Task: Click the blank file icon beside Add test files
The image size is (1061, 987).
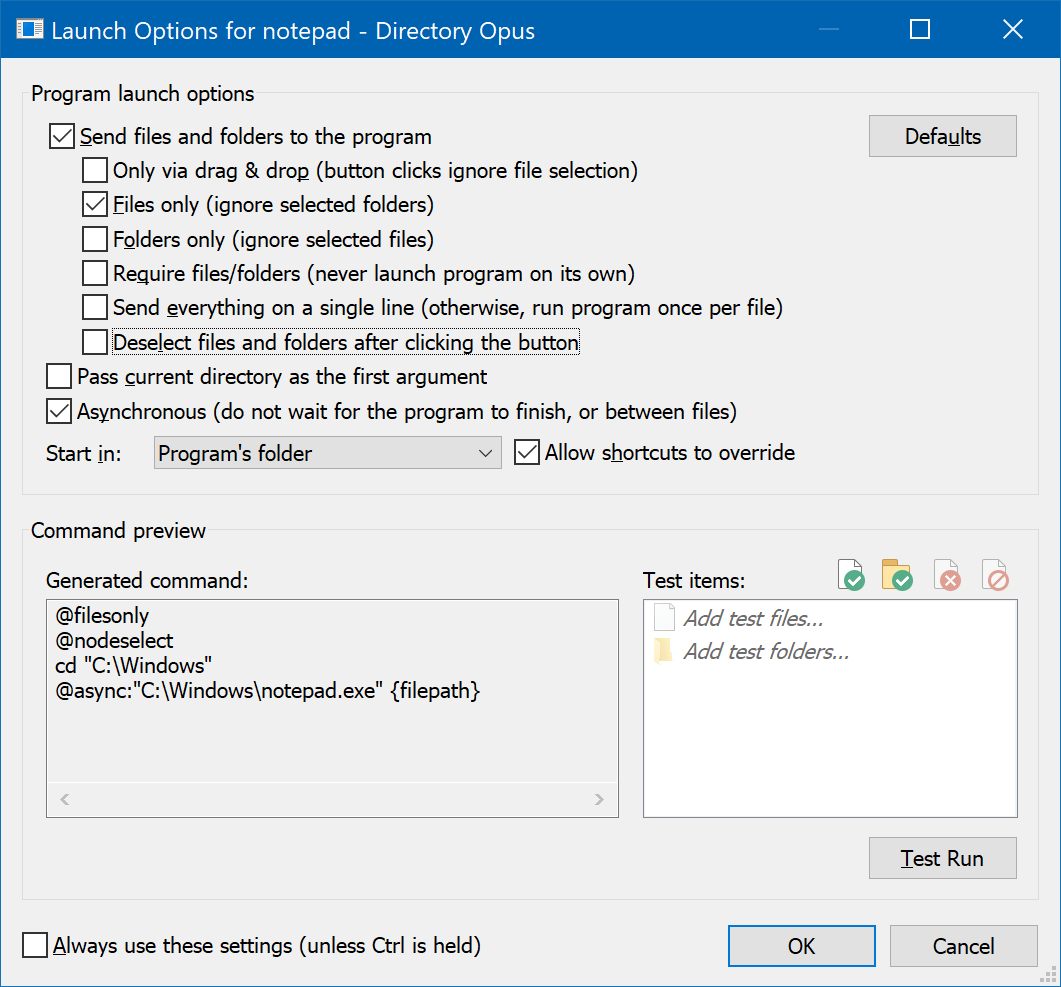Action: click(x=664, y=618)
